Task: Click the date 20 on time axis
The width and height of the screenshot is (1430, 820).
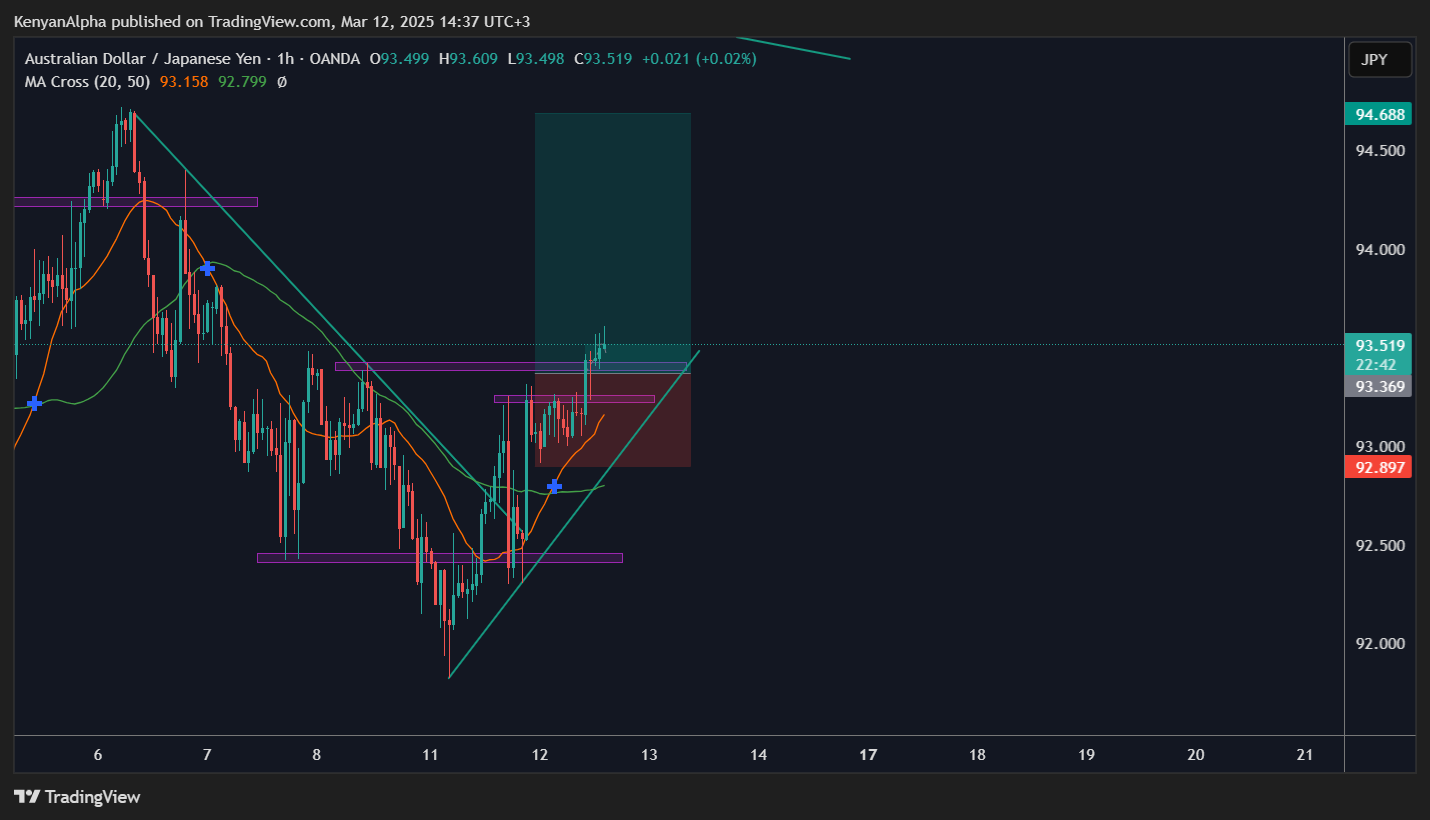Action: click(x=1195, y=755)
